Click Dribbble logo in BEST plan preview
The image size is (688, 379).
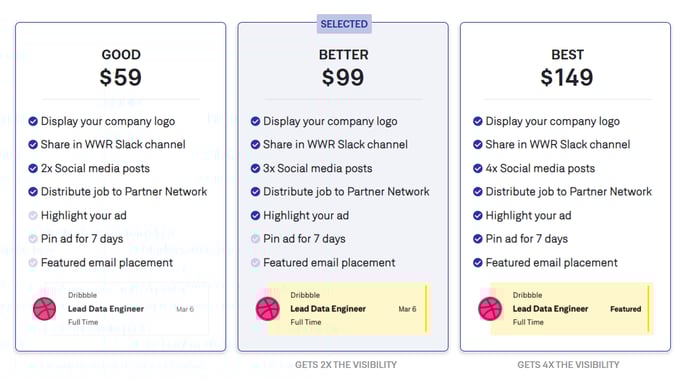[x=490, y=309]
